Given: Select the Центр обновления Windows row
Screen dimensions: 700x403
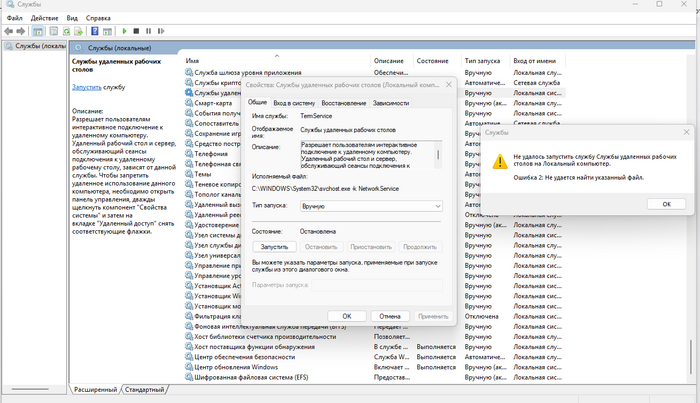Looking at the screenshot, I should (x=375, y=367).
